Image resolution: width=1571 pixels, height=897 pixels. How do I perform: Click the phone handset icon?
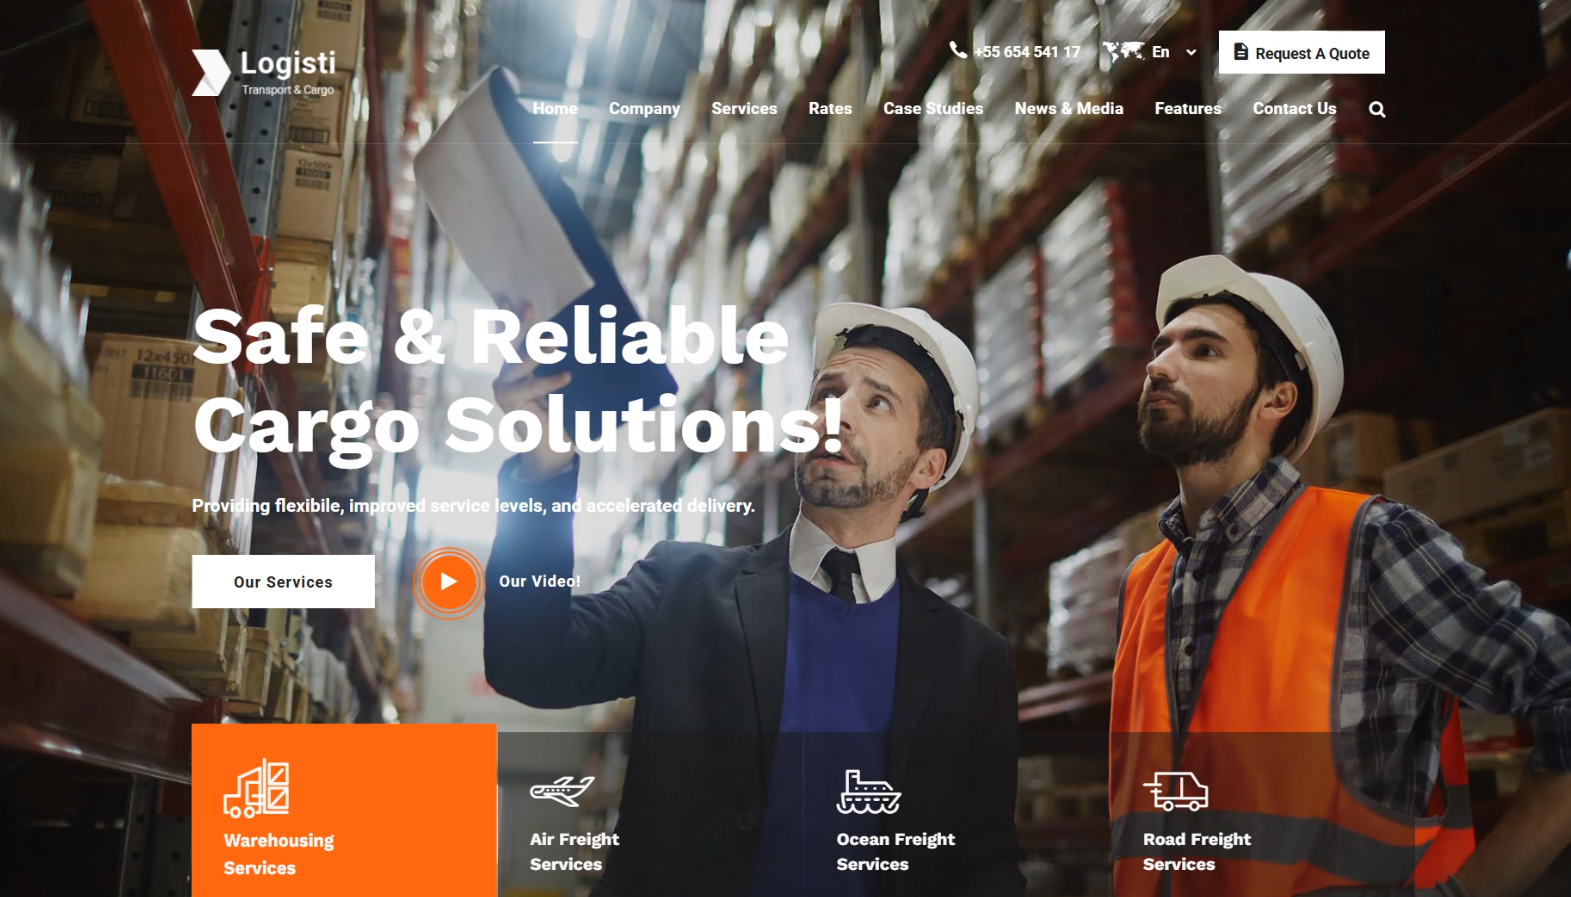pyautogui.click(x=958, y=50)
